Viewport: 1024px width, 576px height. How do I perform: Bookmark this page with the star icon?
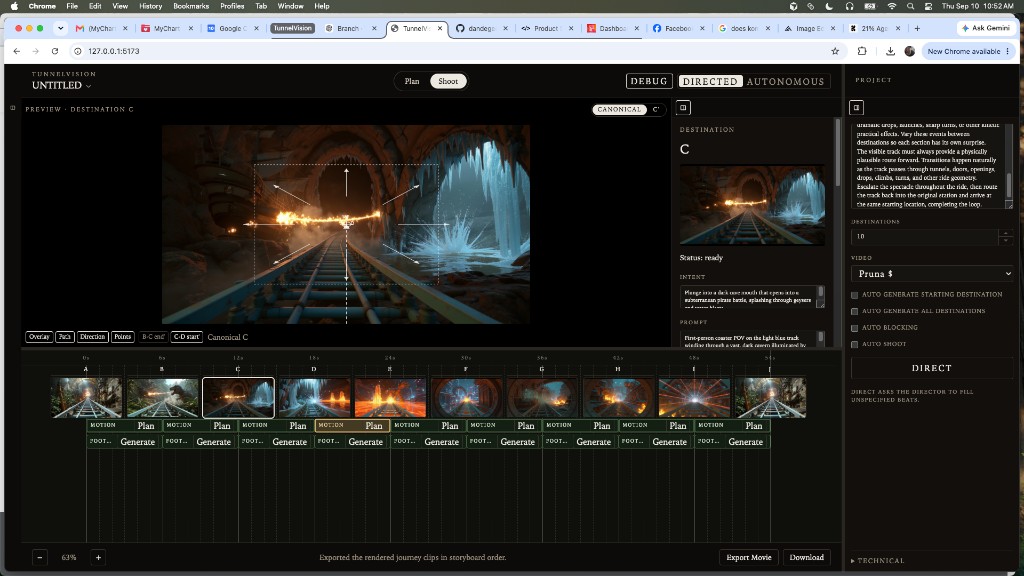[x=835, y=51]
